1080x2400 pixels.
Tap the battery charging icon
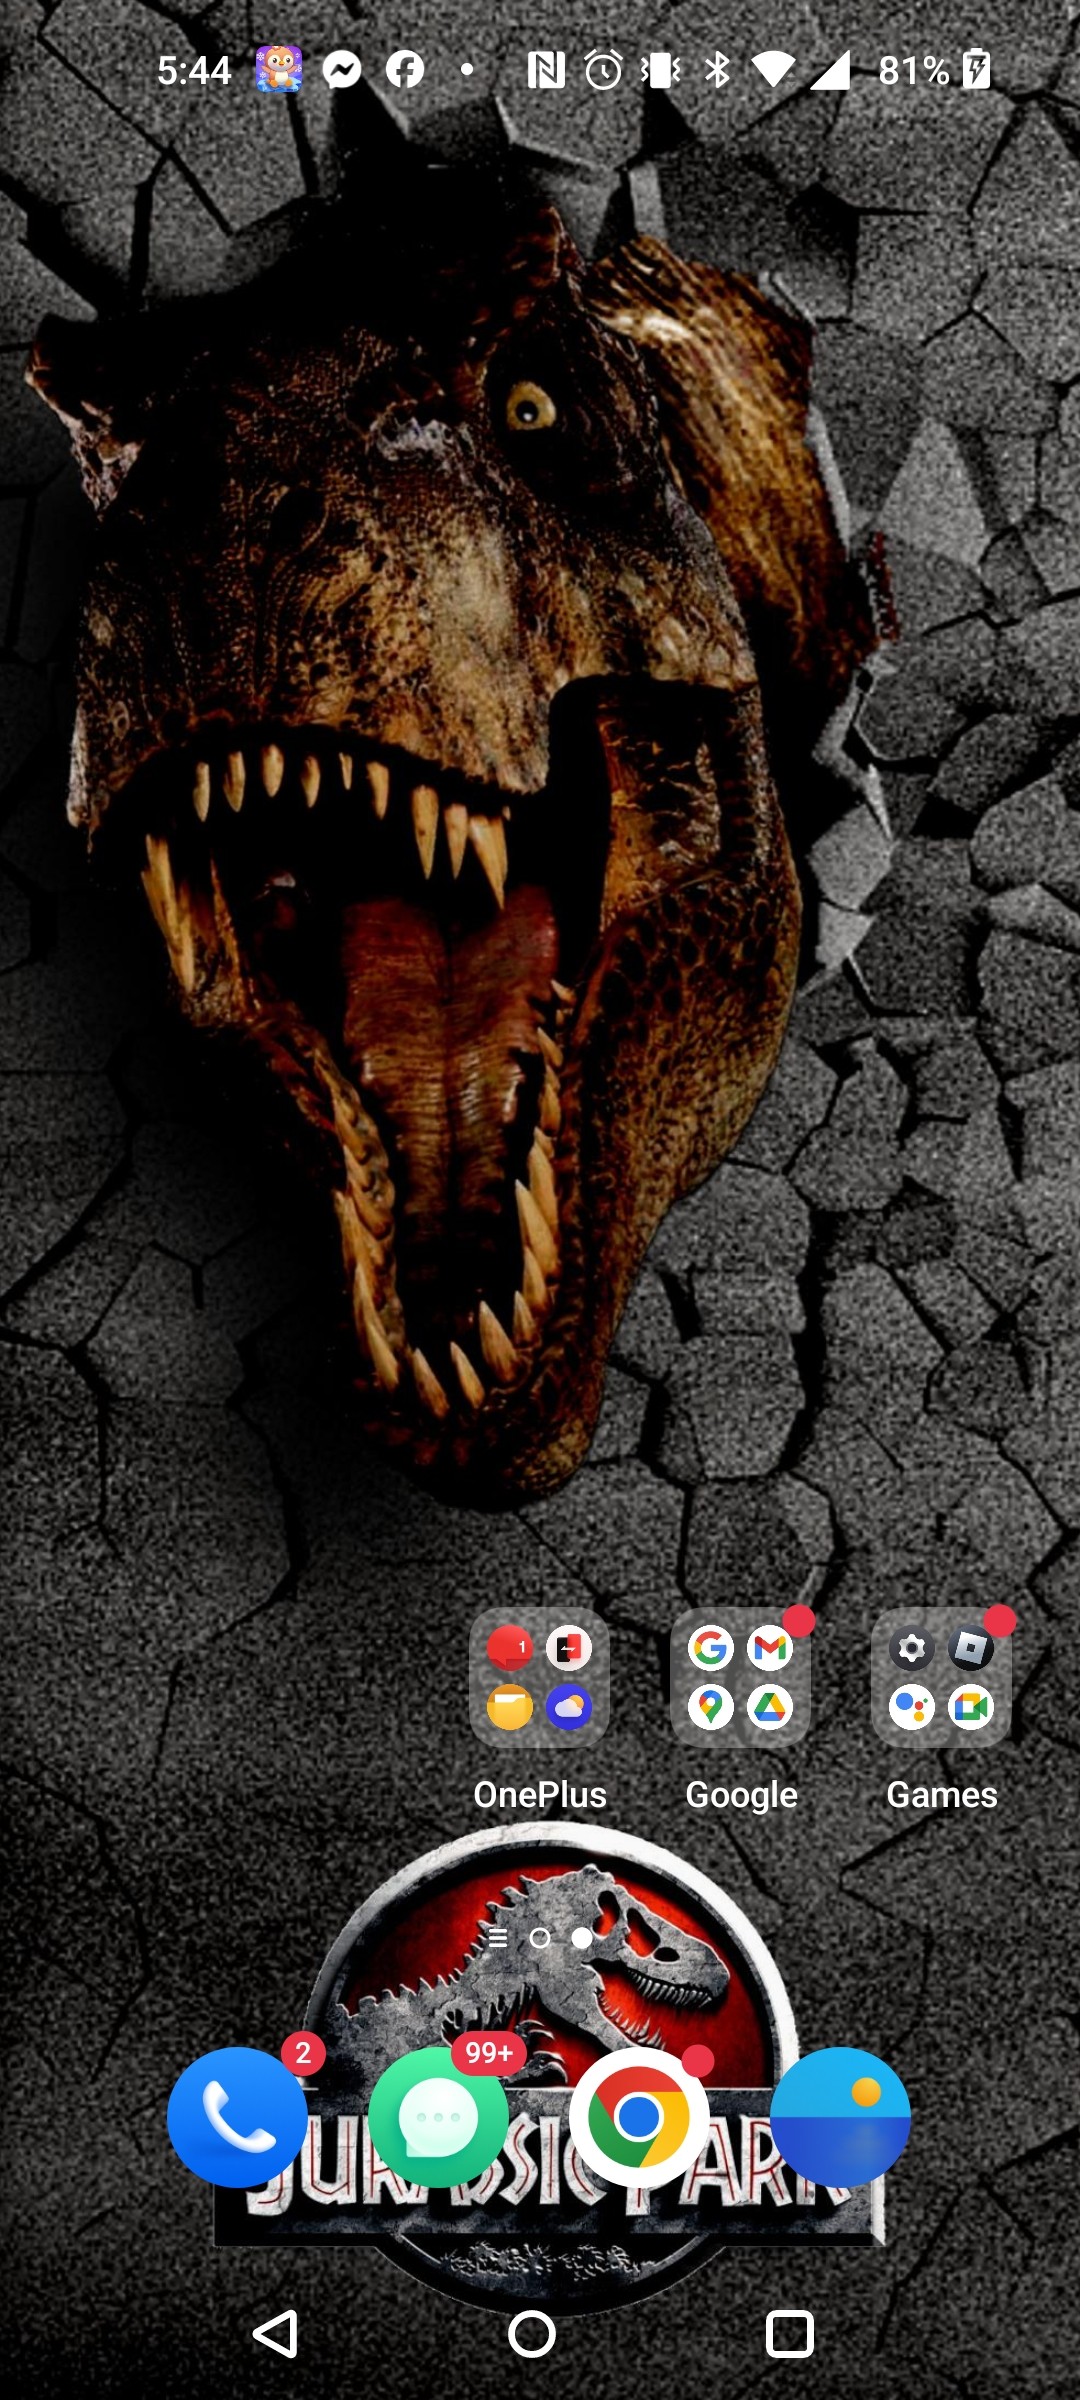[976, 70]
